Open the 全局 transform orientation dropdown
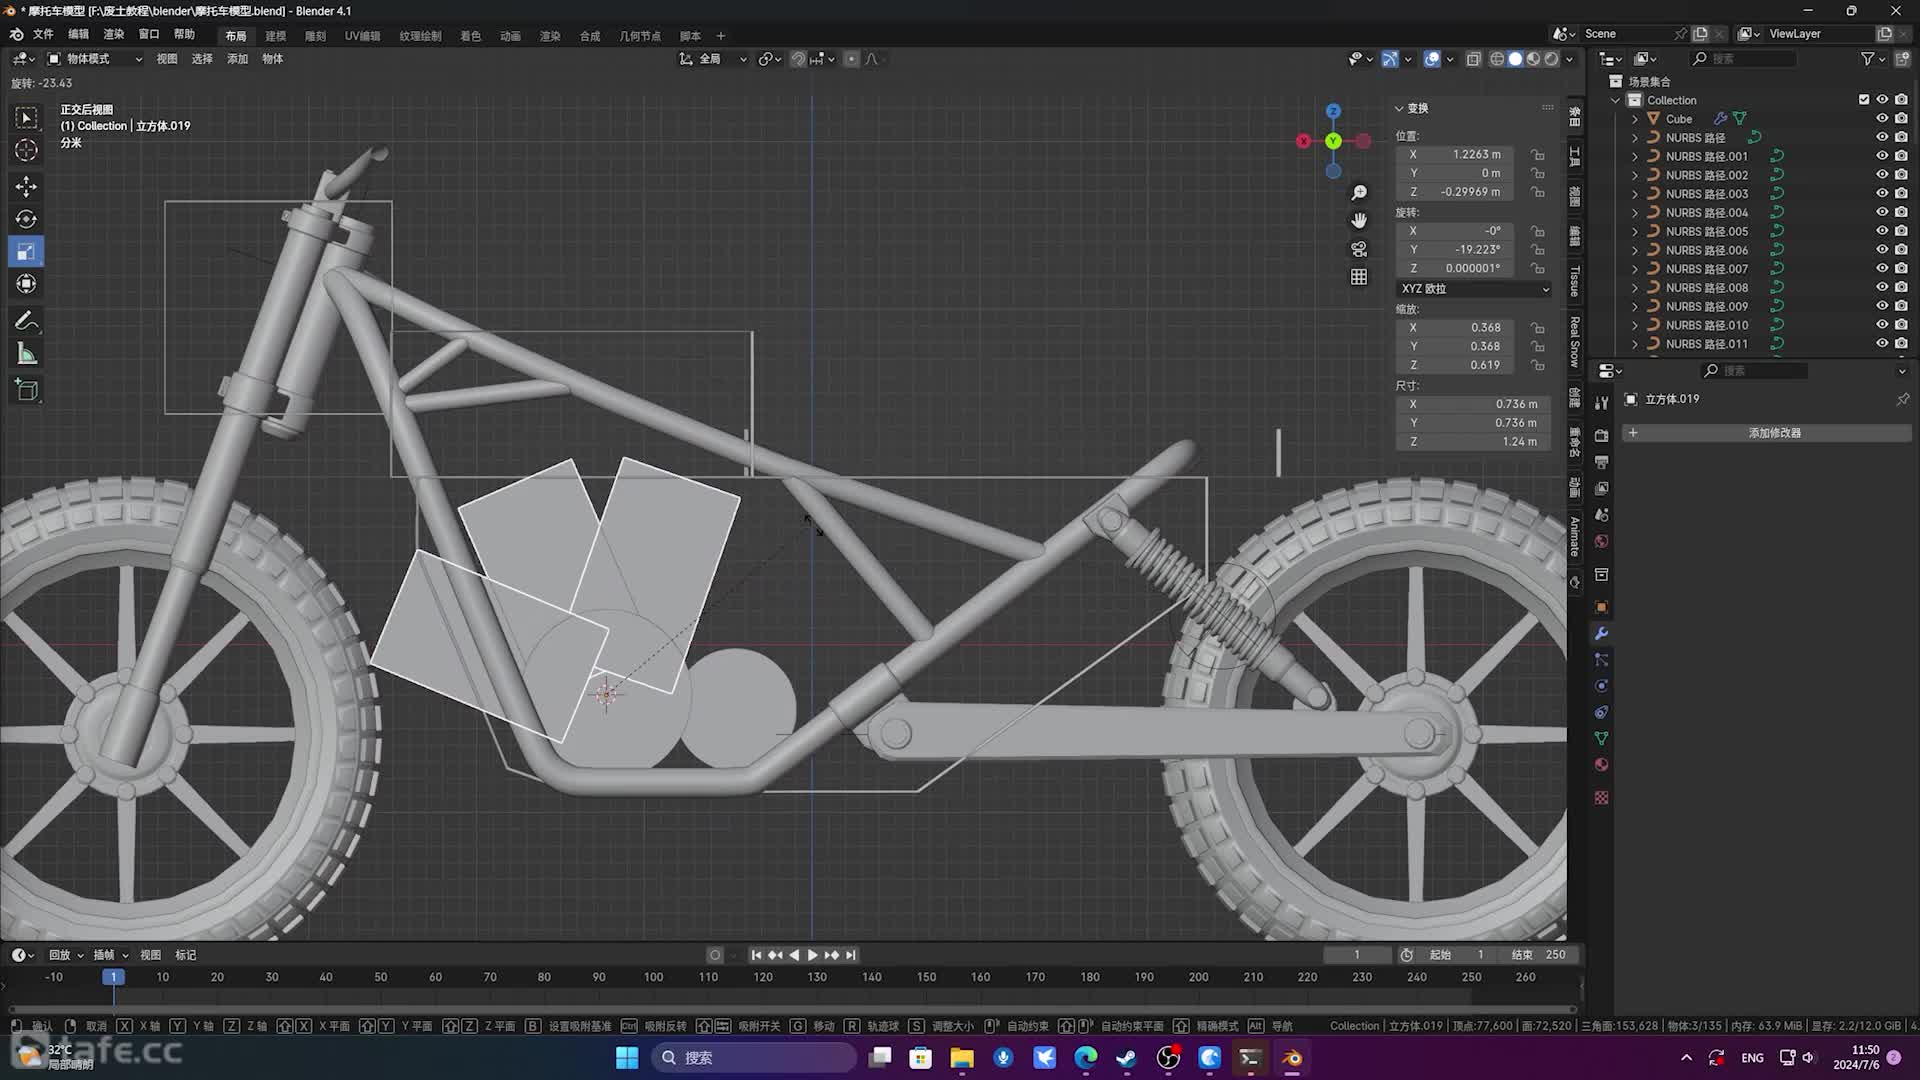Image resolution: width=1920 pixels, height=1080 pixels. (x=713, y=59)
